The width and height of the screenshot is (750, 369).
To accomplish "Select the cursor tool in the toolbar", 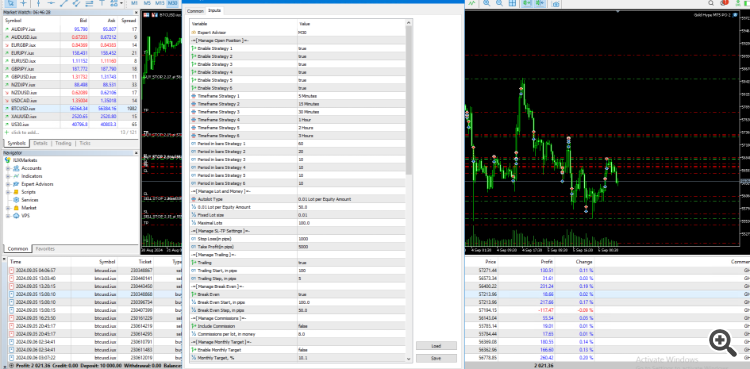I will (11, 3).
